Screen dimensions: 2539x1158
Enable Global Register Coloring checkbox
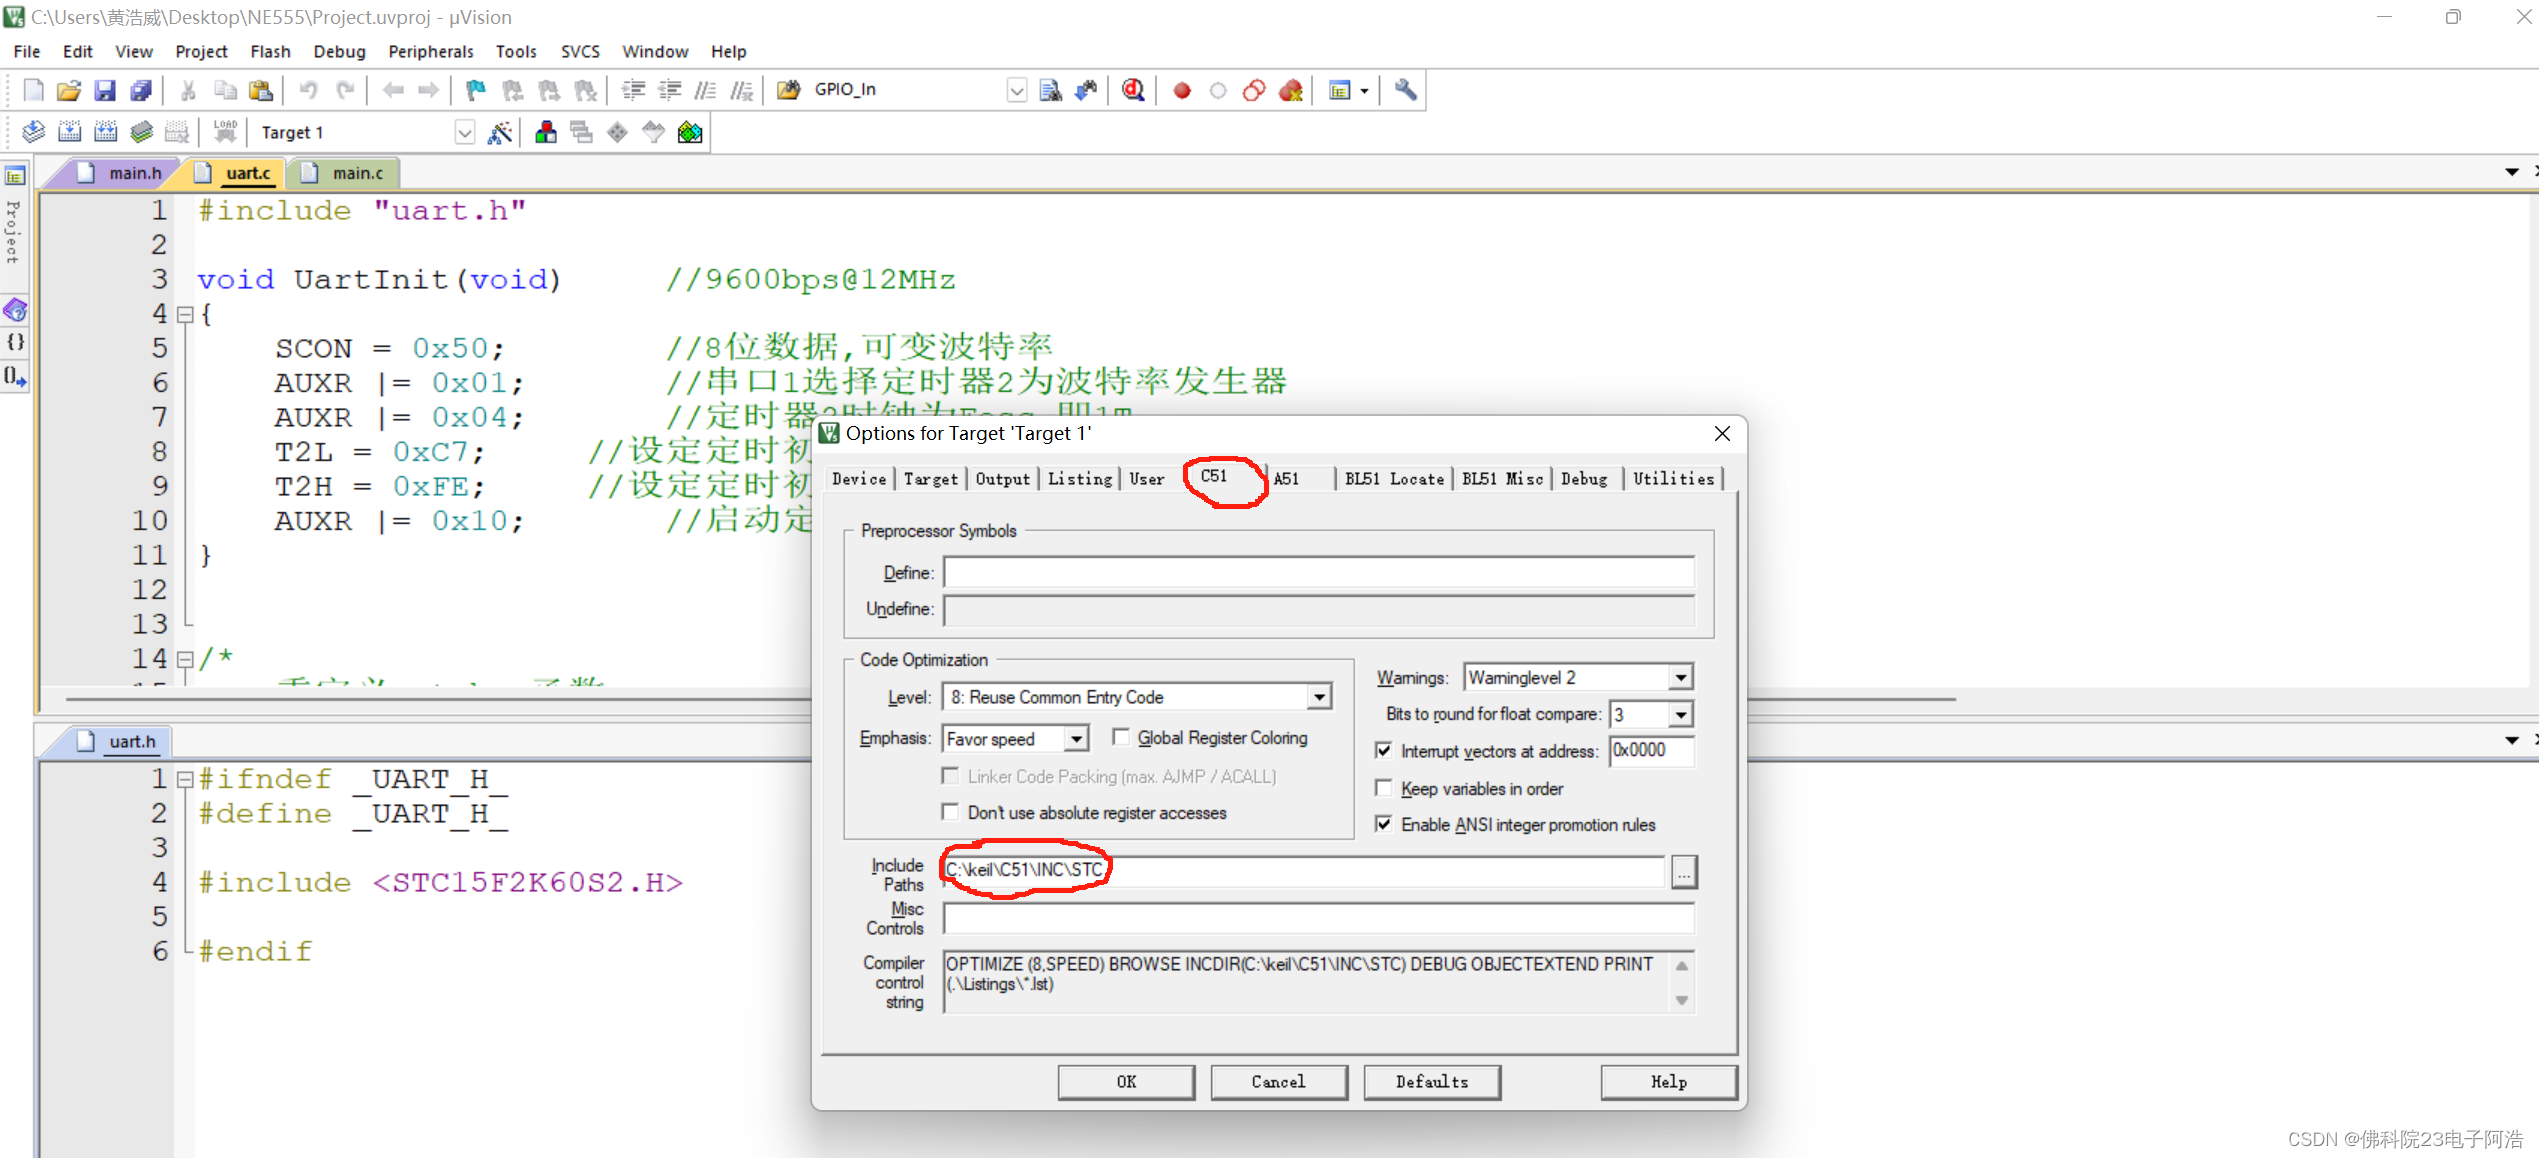point(1121,737)
